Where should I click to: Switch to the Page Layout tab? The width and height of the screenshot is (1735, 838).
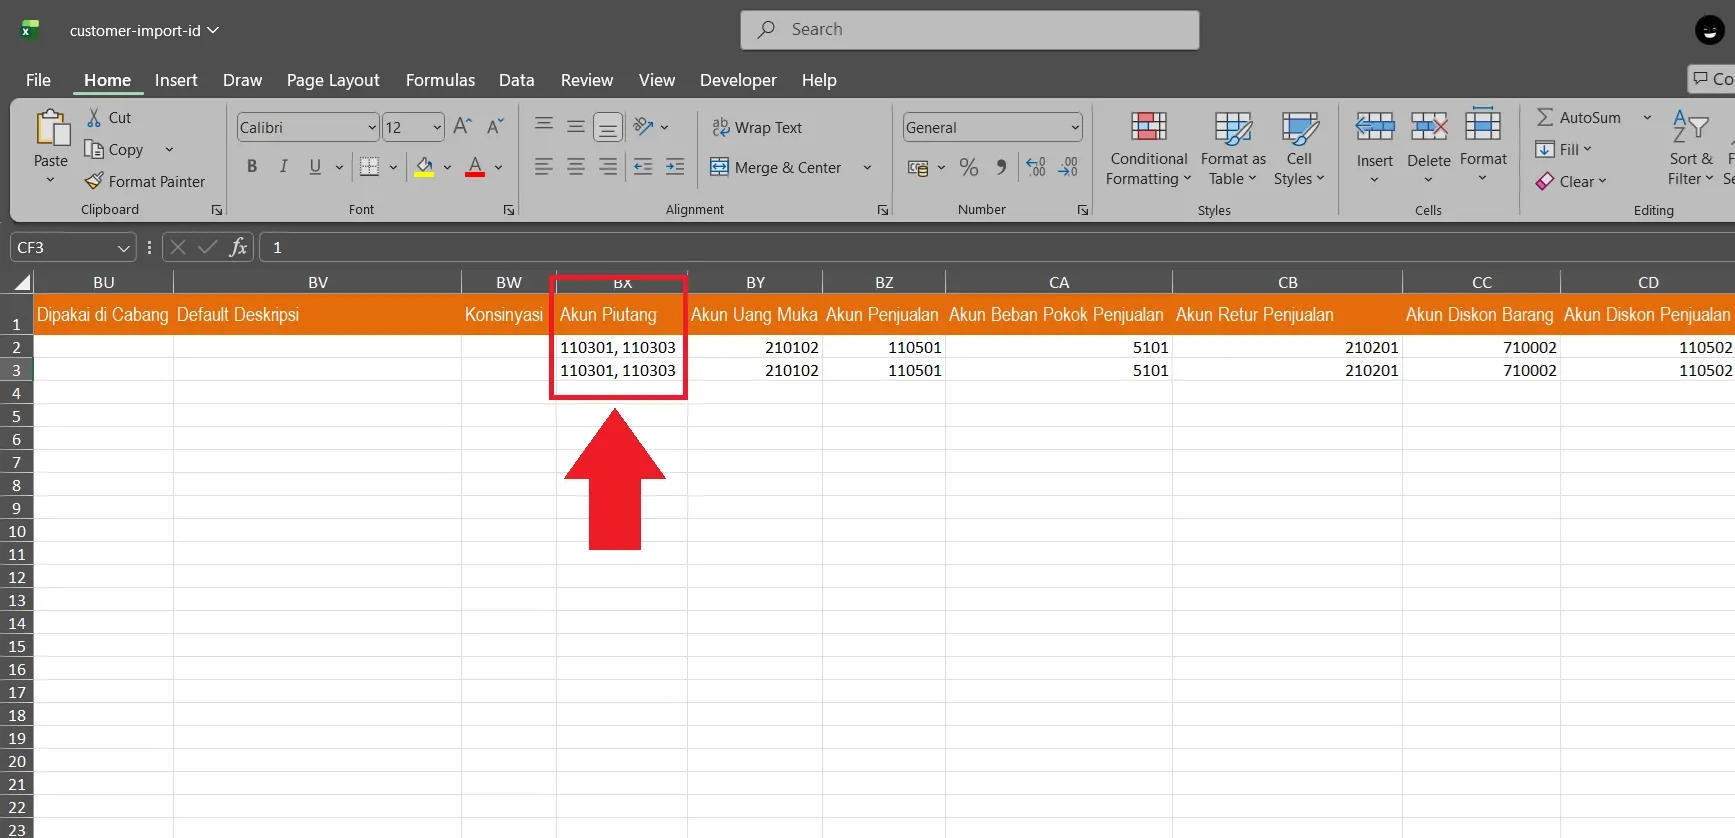pos(332,80)
